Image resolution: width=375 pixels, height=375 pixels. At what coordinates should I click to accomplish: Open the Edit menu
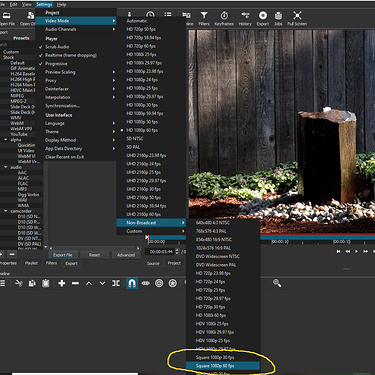click(x=13, y=4)
